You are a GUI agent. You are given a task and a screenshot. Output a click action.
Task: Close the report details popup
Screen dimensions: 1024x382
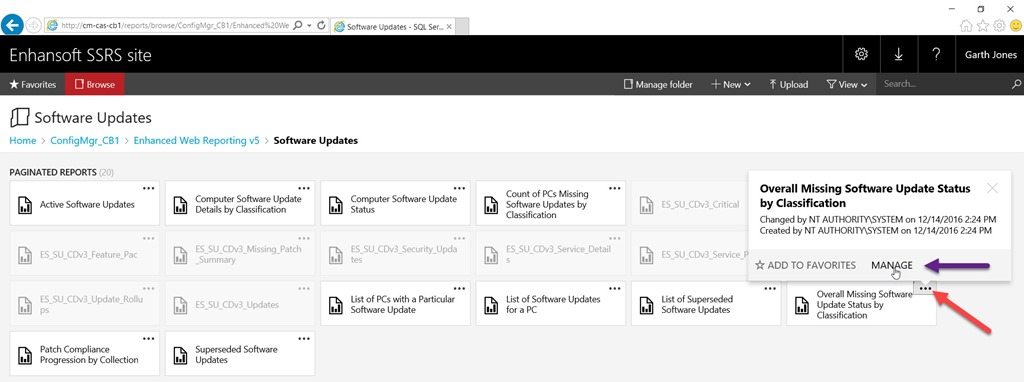[993, 188]
